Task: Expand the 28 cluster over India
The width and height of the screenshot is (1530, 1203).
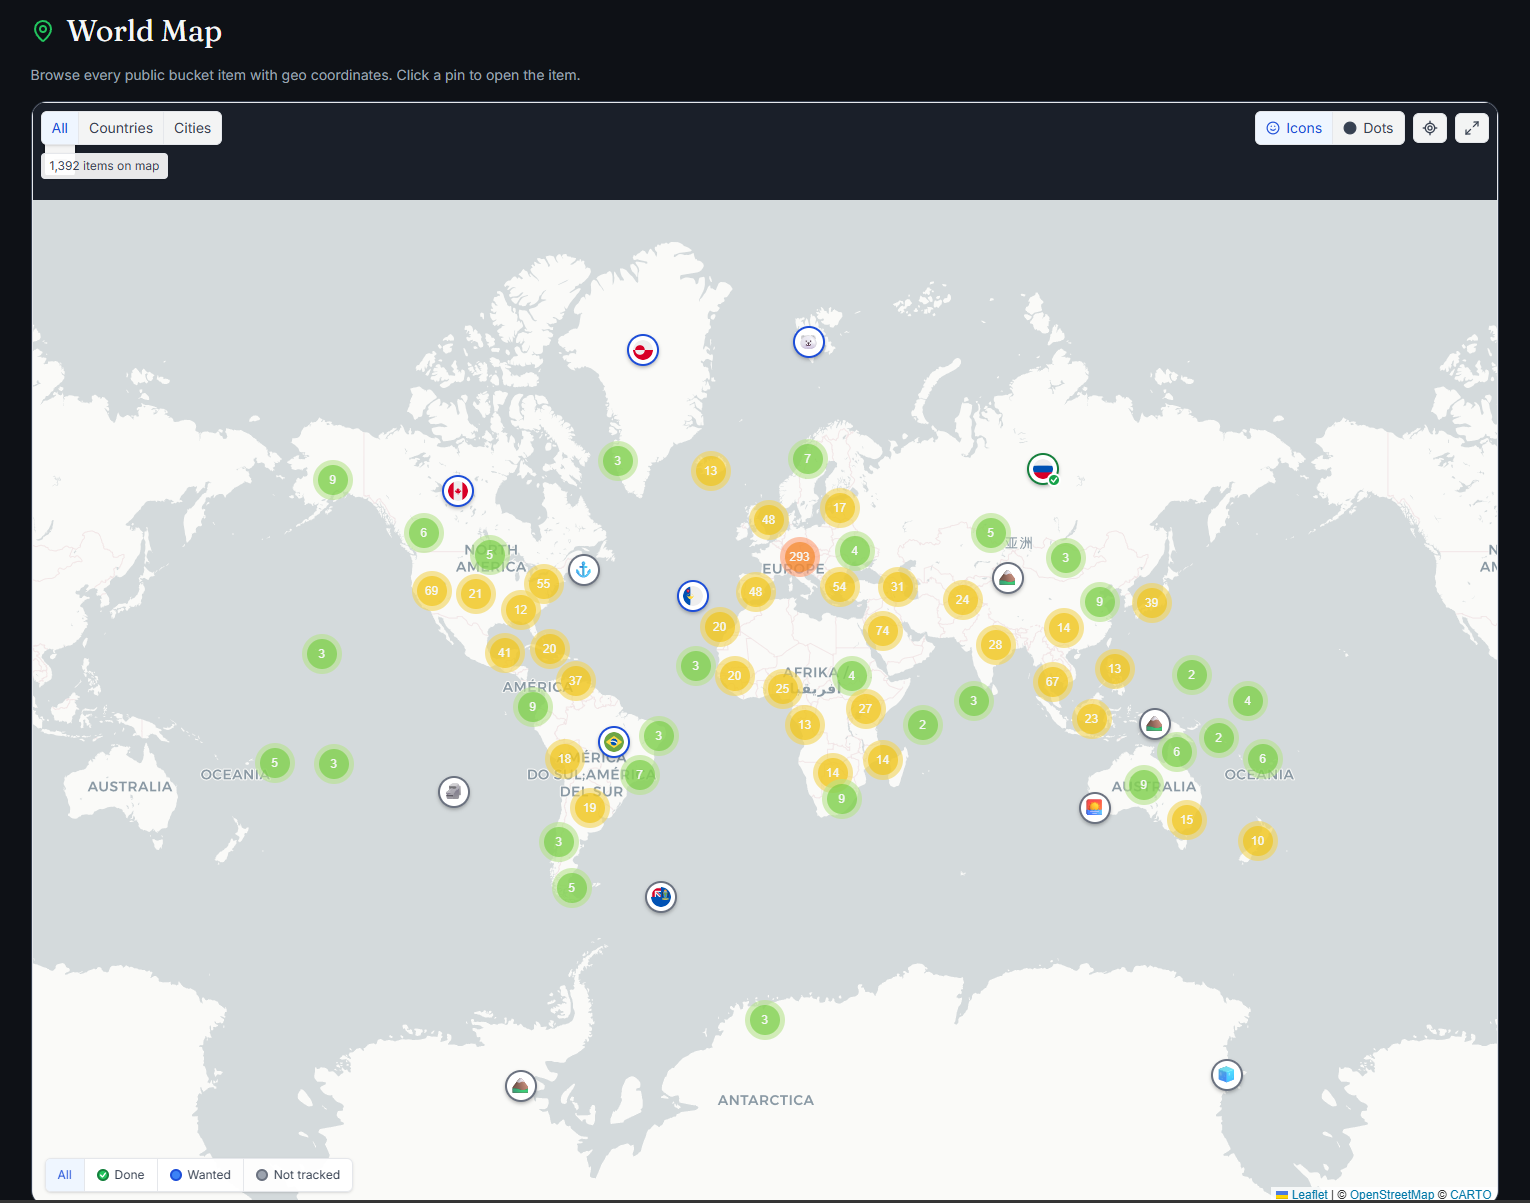Action: pyautogui.click(x=995, y=645)
